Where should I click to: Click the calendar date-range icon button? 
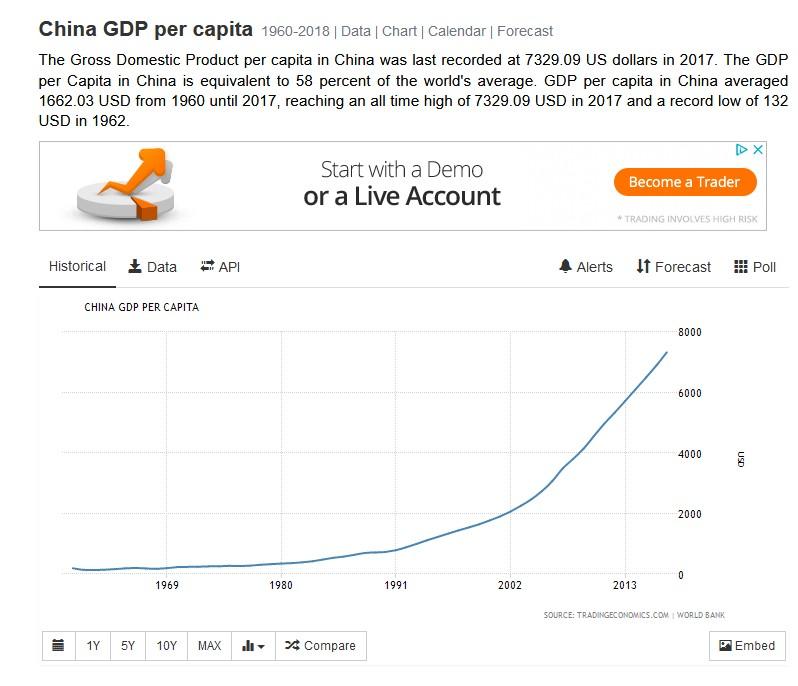[58, 646]
